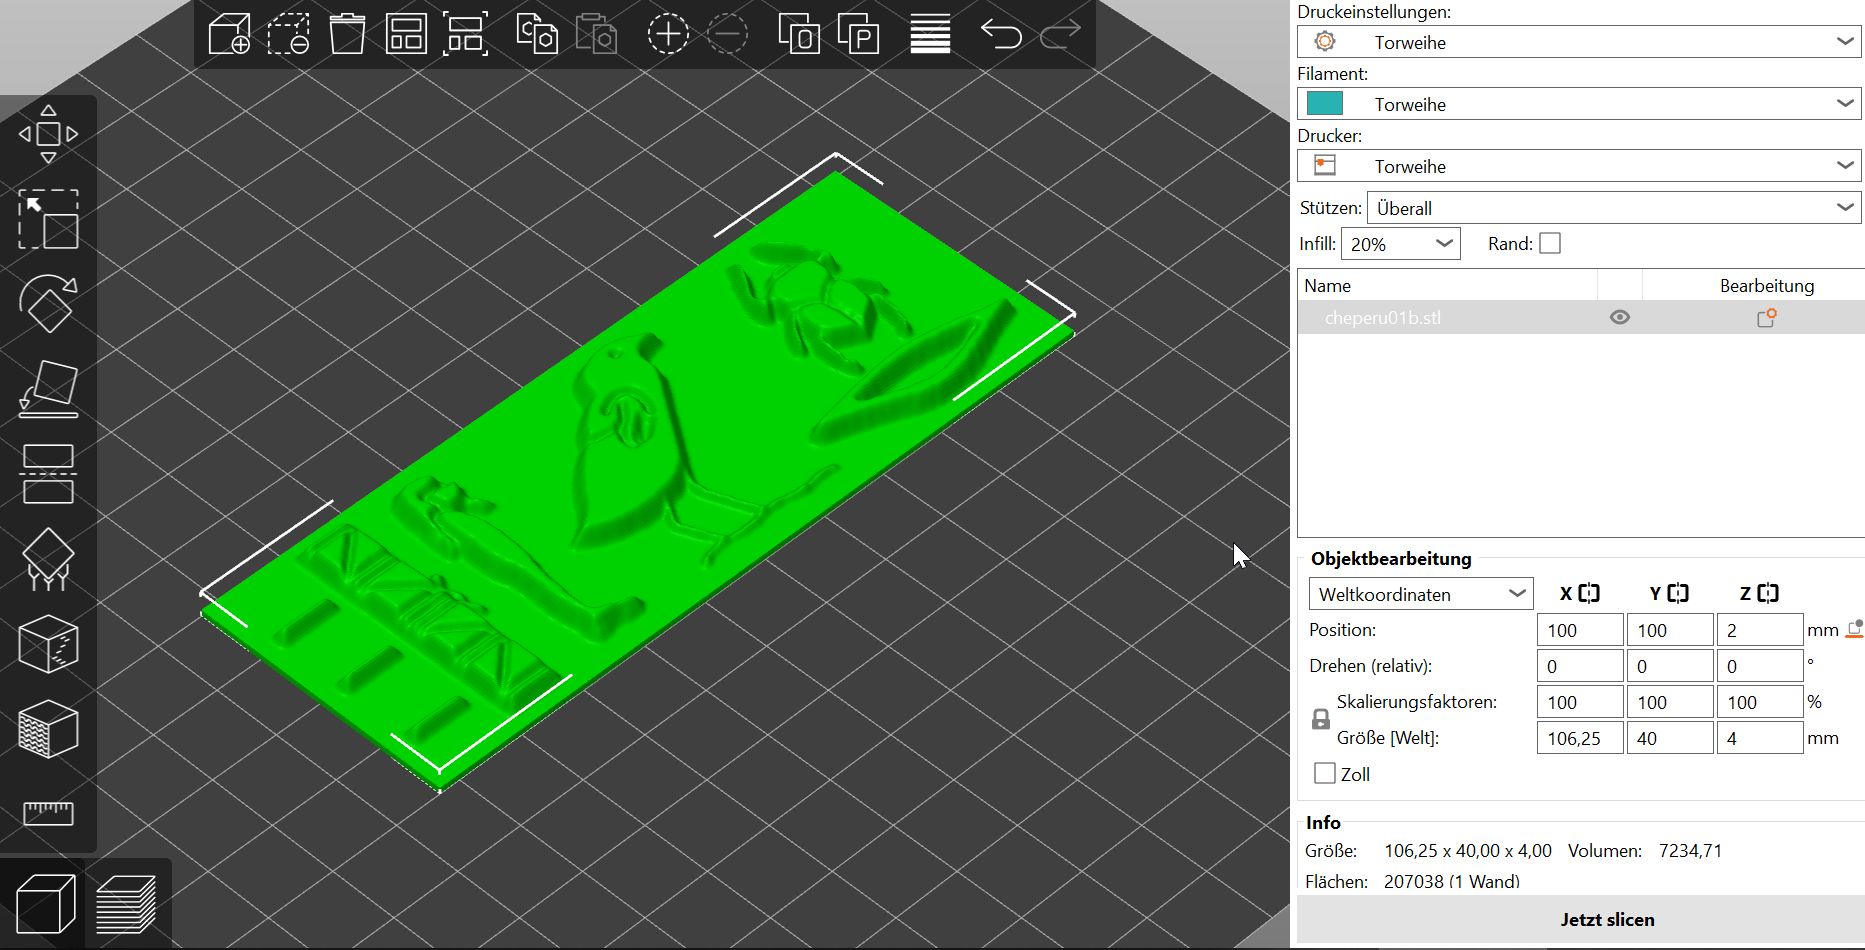Select the hatched cube tool in sidebar
This screenshot has width=1865, height=950.
tap(48, 729)
